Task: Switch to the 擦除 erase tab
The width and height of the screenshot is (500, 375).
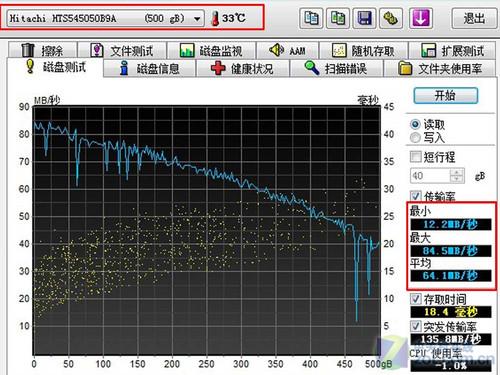Action: (43, 50)
